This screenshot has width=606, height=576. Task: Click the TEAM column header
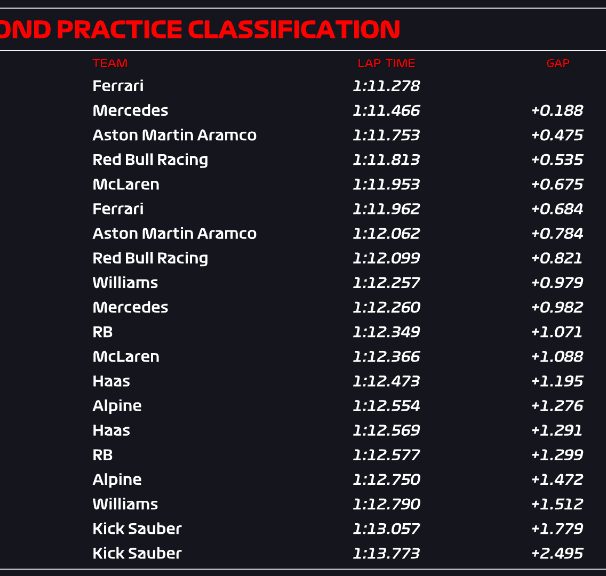coord(110,63)
